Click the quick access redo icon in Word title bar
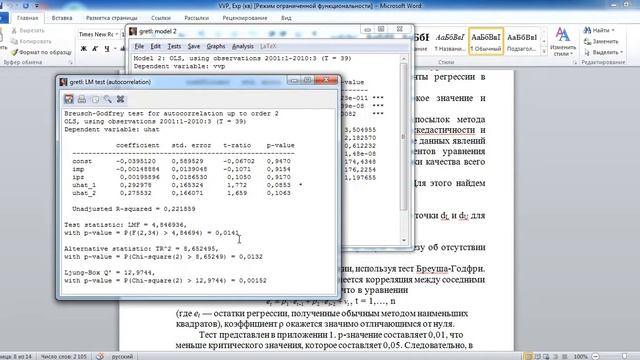 tap(25, 6)
